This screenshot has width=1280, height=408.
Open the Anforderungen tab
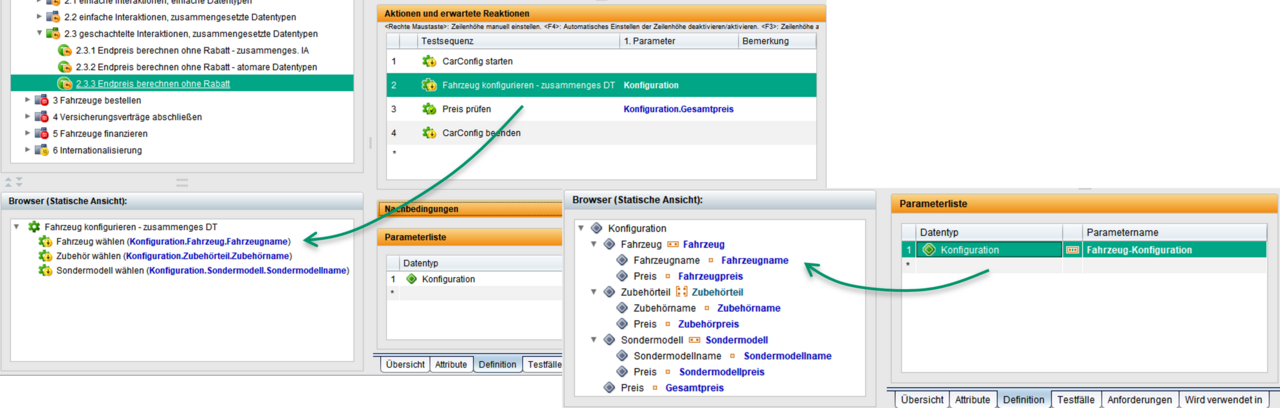tap(1139, 399)
